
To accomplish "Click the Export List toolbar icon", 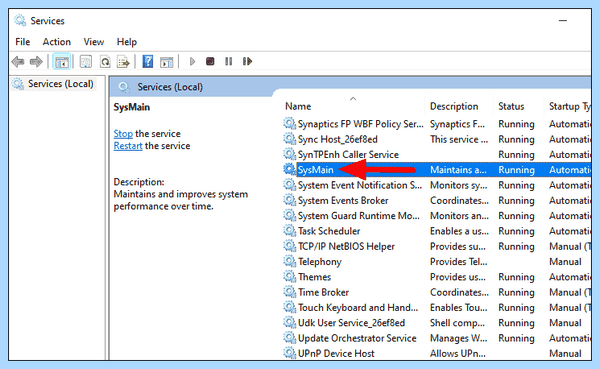I will click(123, 62).
